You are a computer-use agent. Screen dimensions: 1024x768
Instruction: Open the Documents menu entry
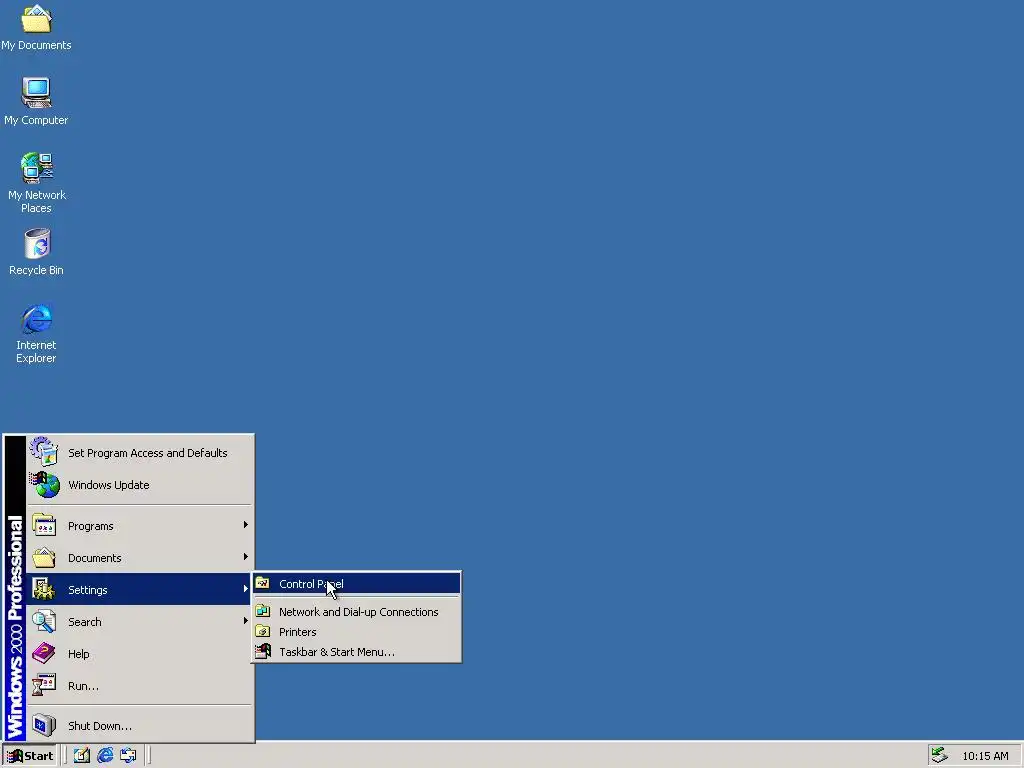tap(140, 558)
